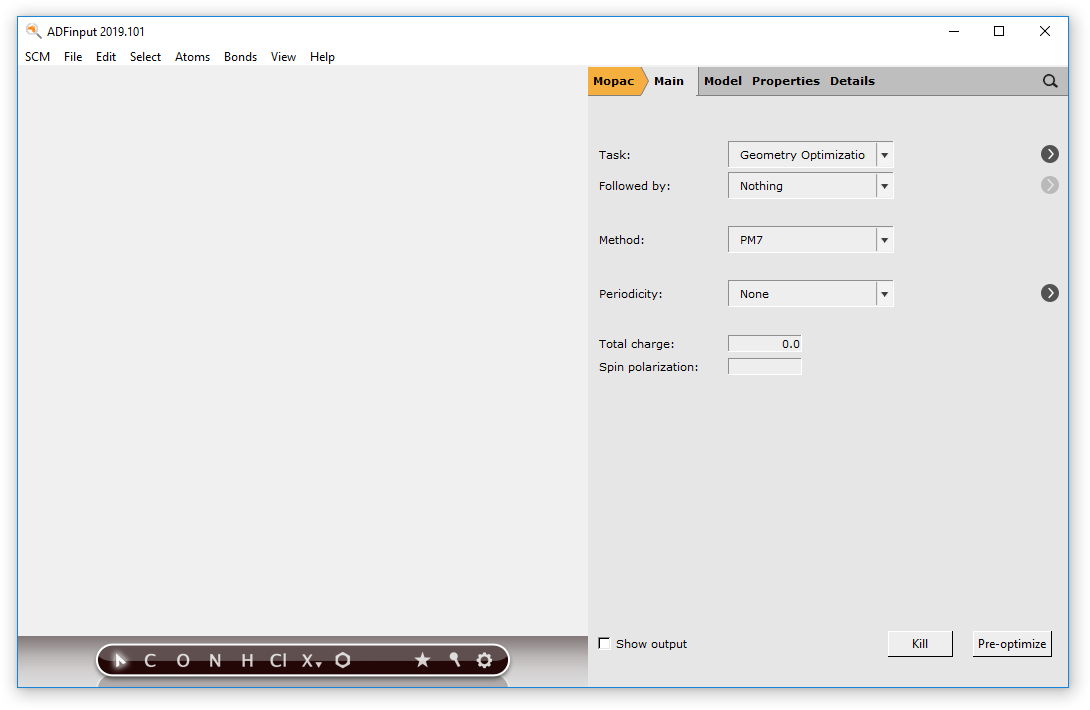Open the Task dropdown
The height and width of the screenshot is (710, 1090).
pos(811,154)
